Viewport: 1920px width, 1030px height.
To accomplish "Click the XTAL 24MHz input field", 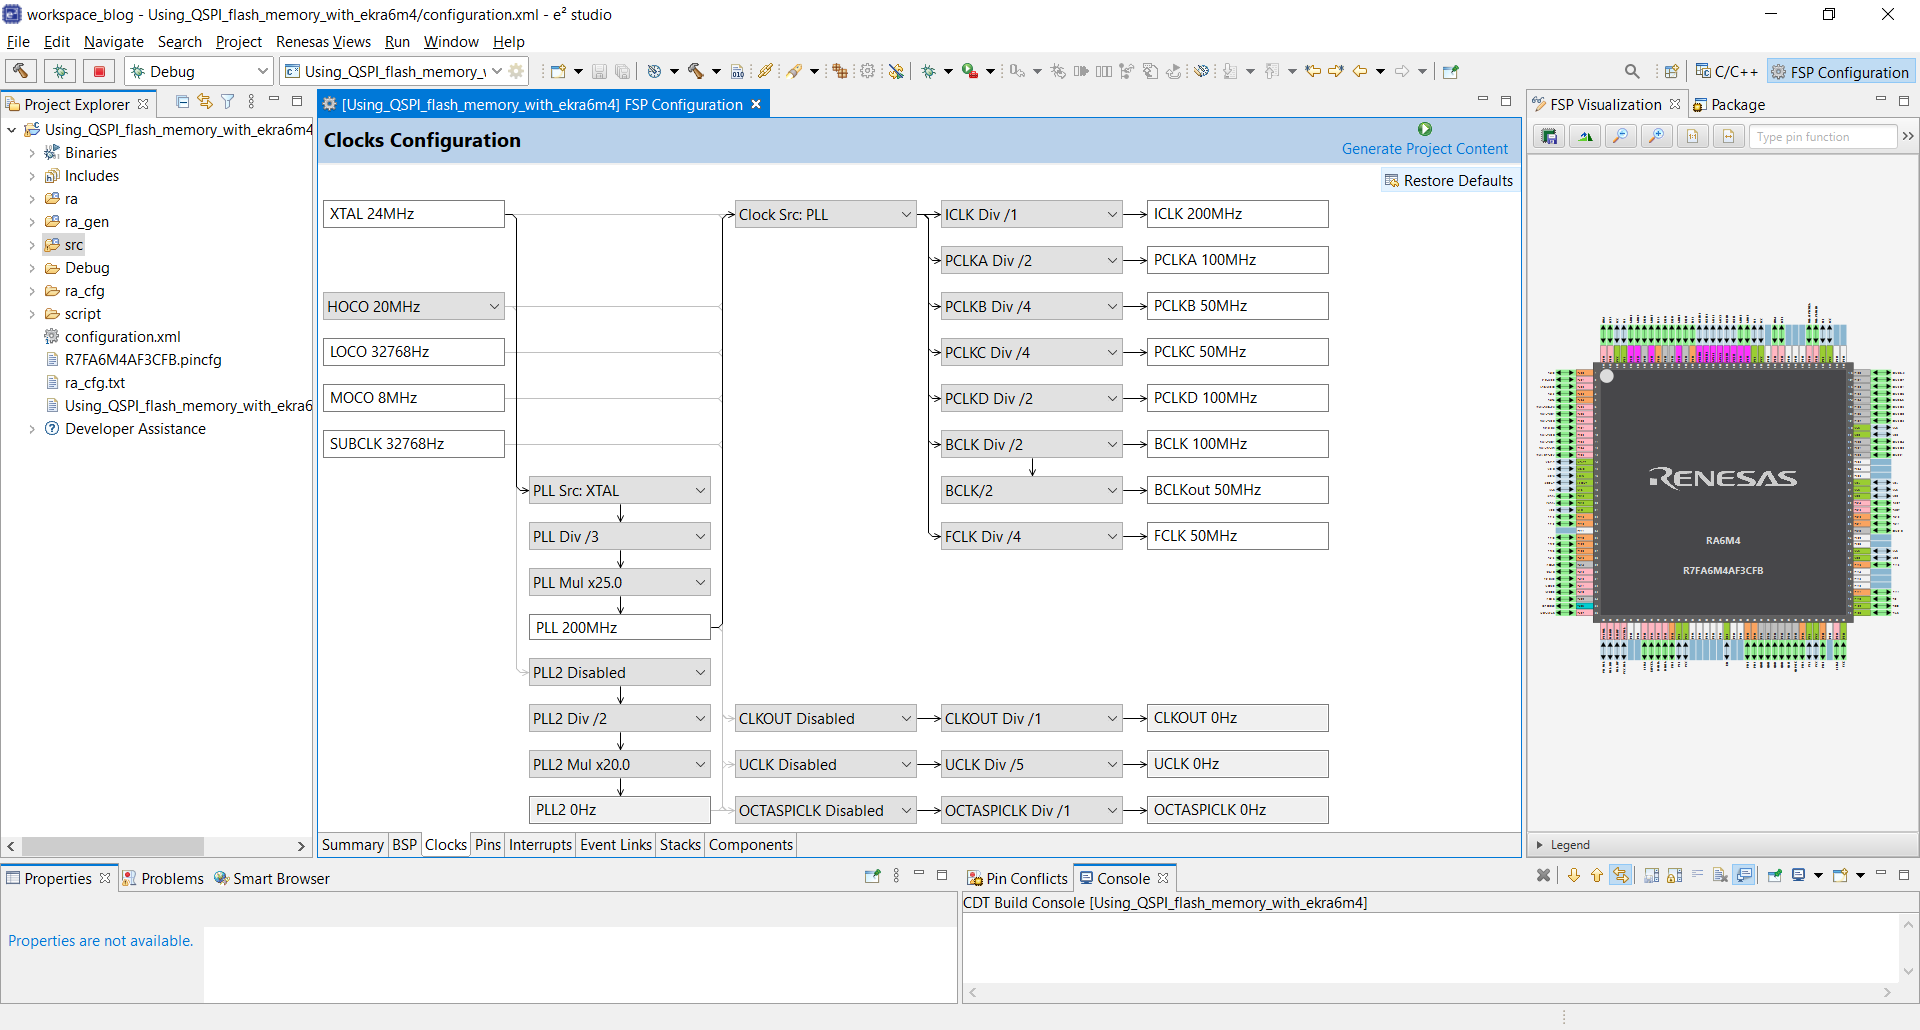I will (x=413, y=214).
